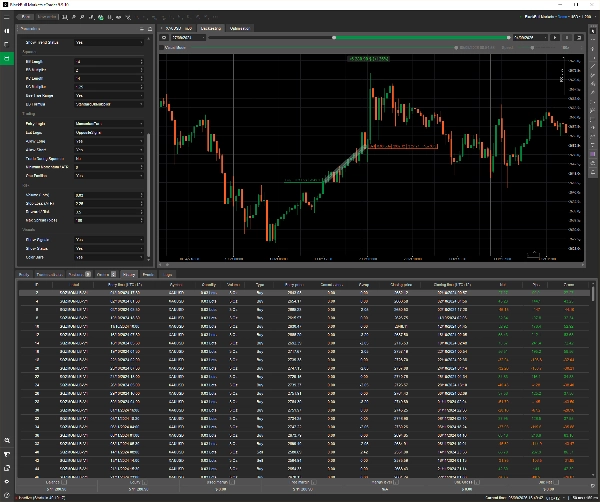Click the sidebar icon just below the magnifier

pos(7,454)
